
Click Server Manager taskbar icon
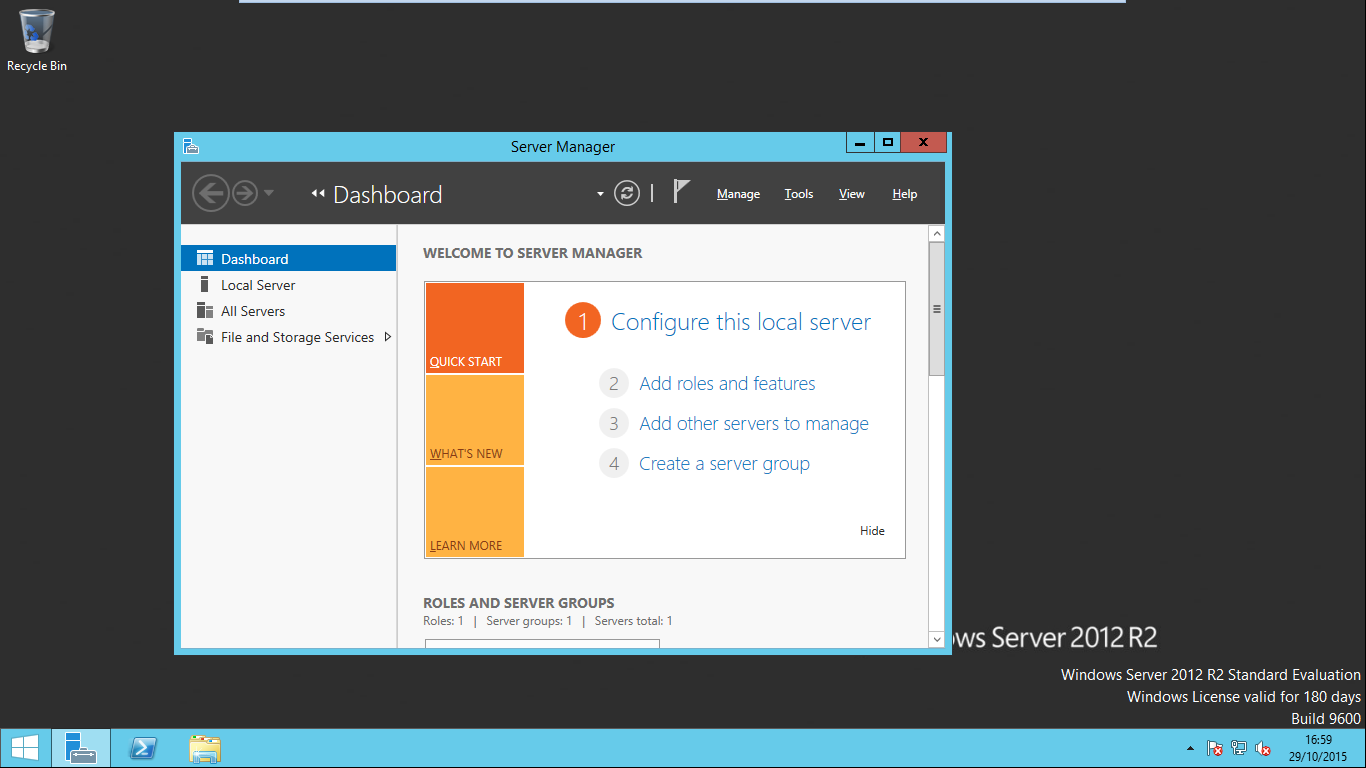[80, 748]
